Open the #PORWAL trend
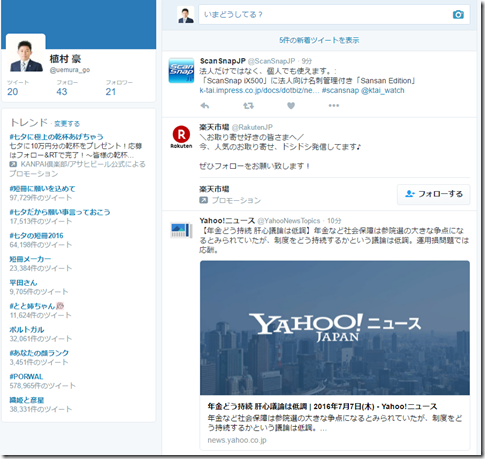Screen dimensions: 485x459 26,377
